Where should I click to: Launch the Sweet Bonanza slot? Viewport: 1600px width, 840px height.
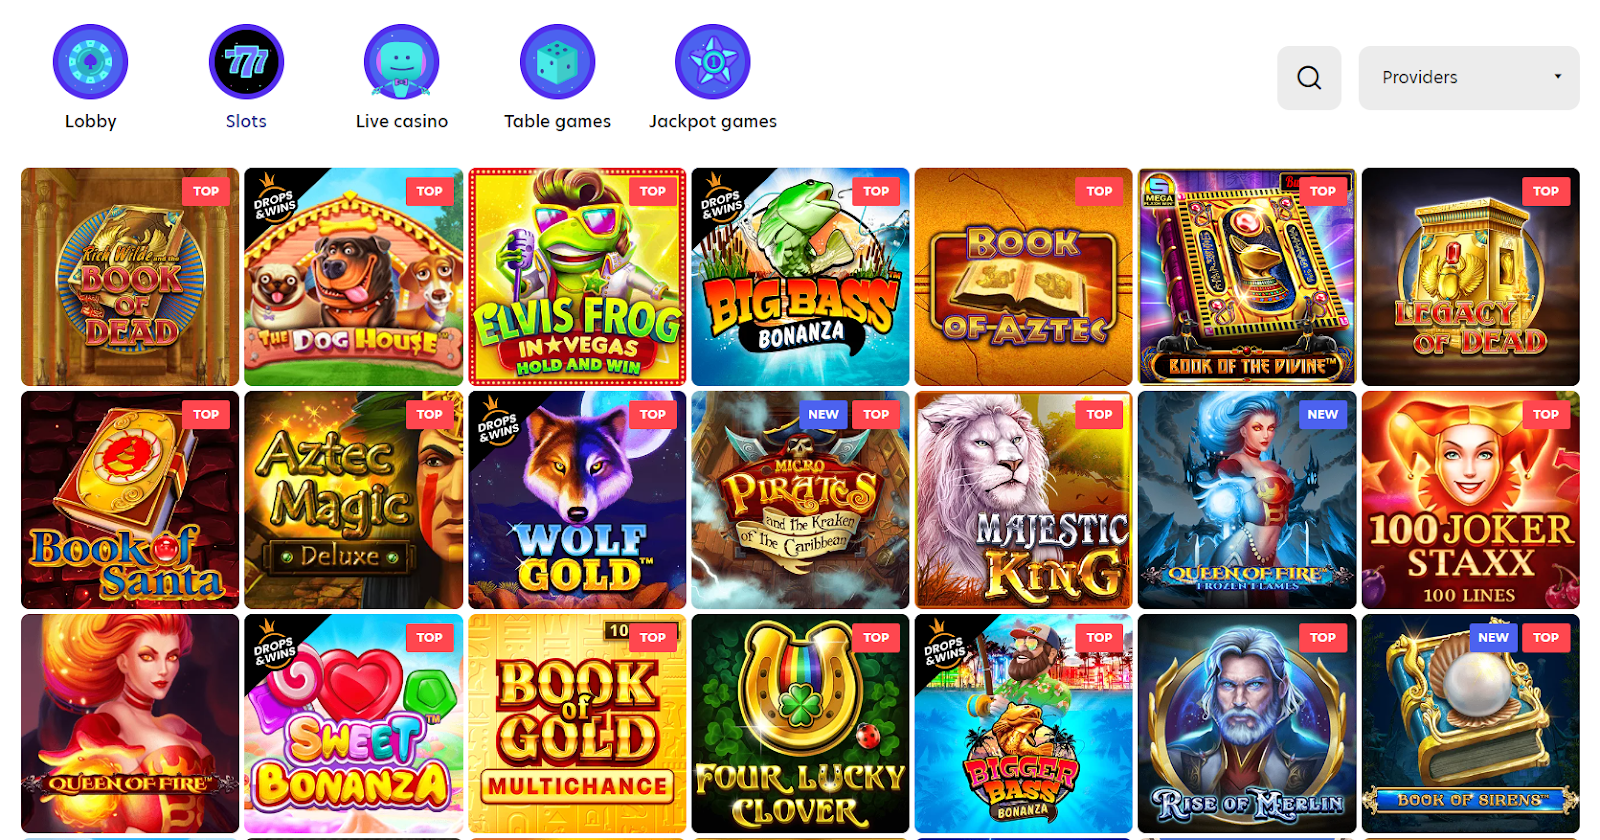(353, 723)
